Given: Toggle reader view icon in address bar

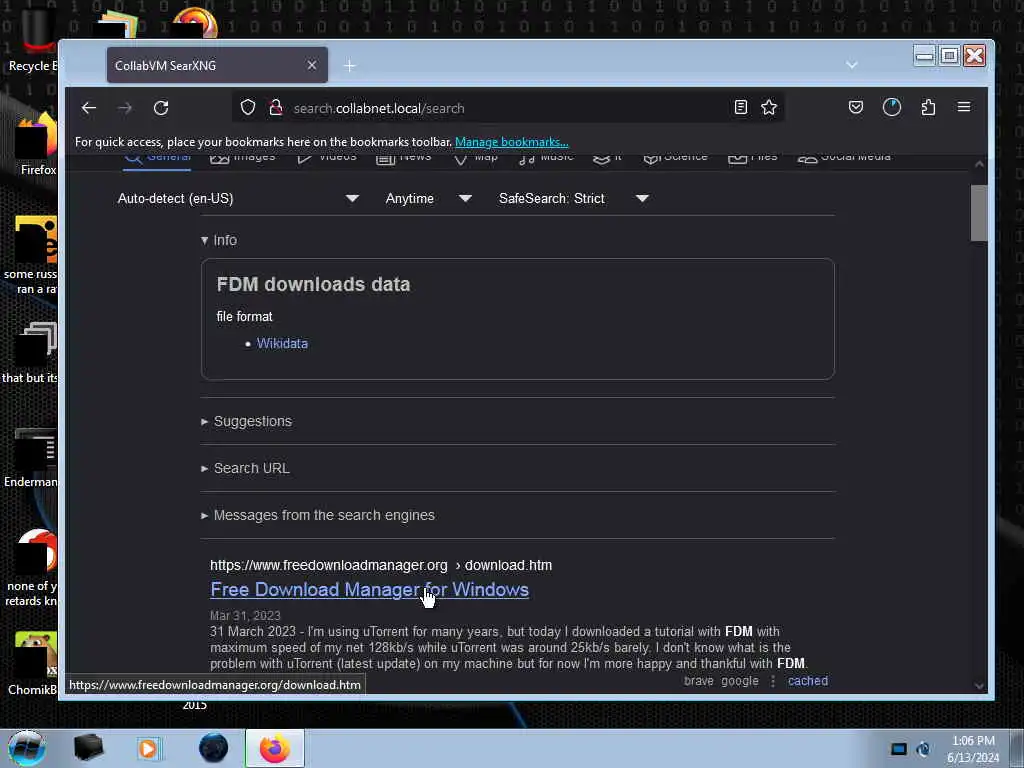Looking at the screenshot, I should (x=741, y=107).
